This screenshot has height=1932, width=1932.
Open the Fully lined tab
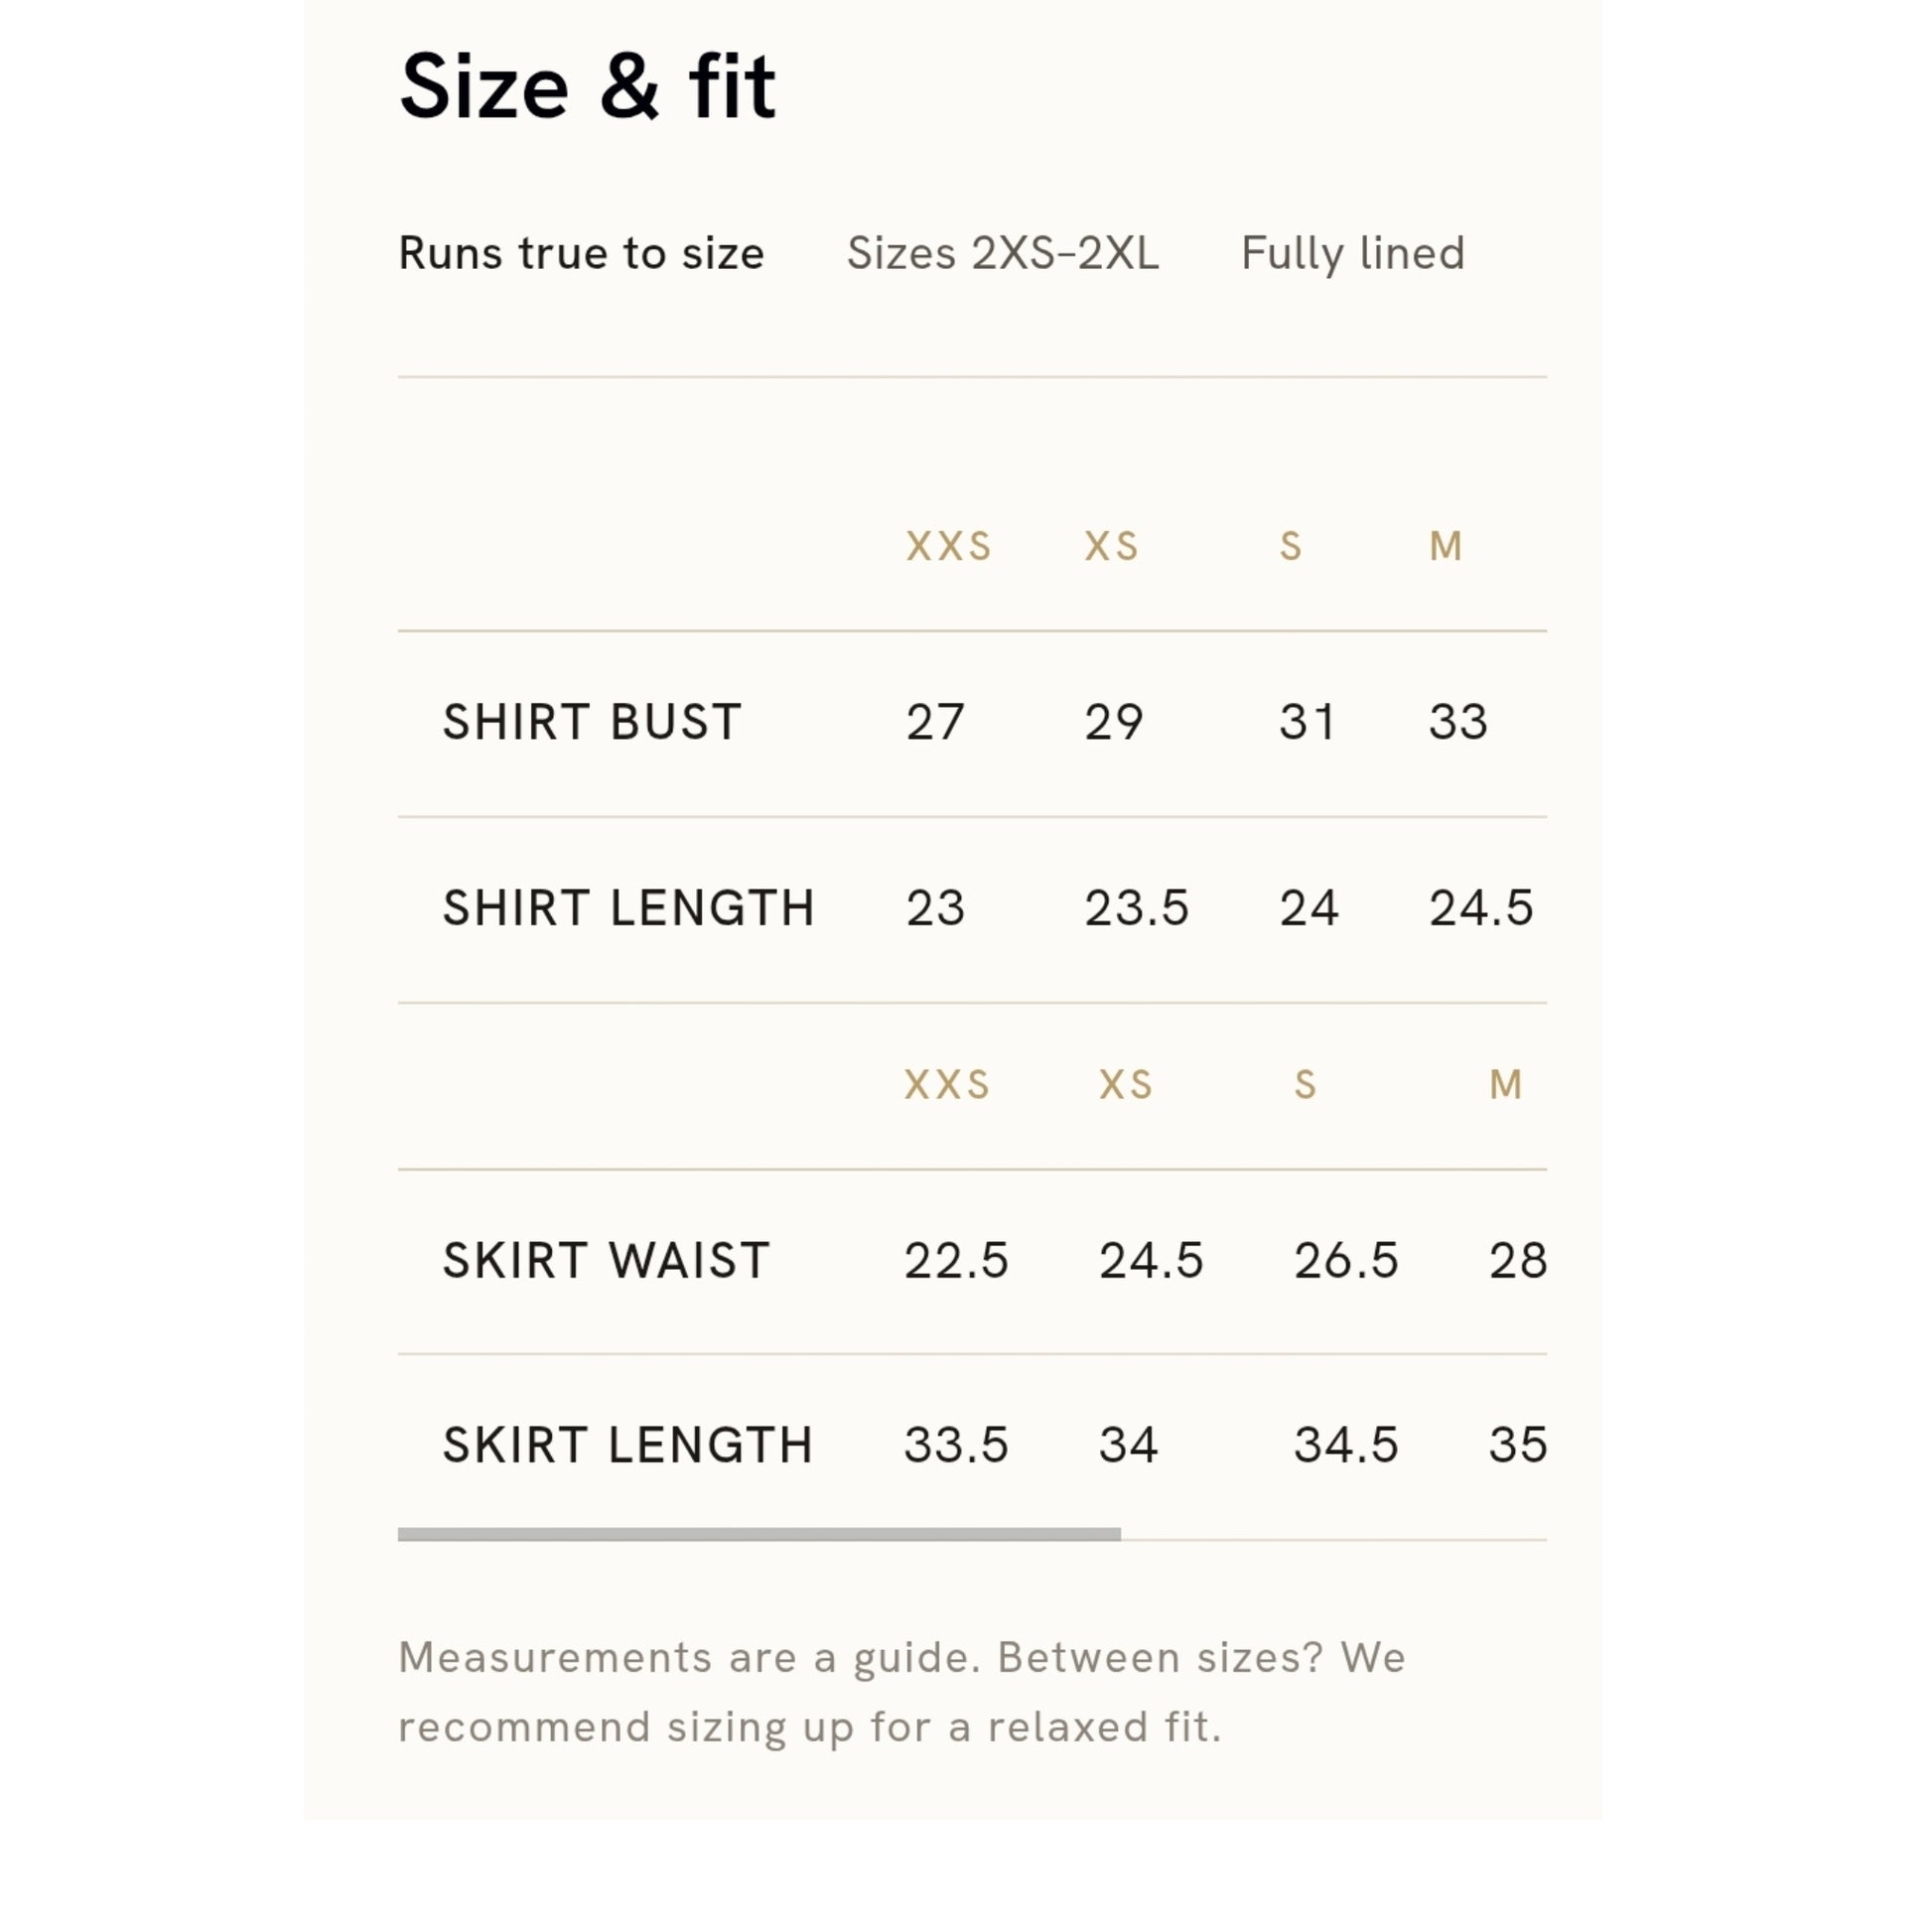[x=1353, y=253]
